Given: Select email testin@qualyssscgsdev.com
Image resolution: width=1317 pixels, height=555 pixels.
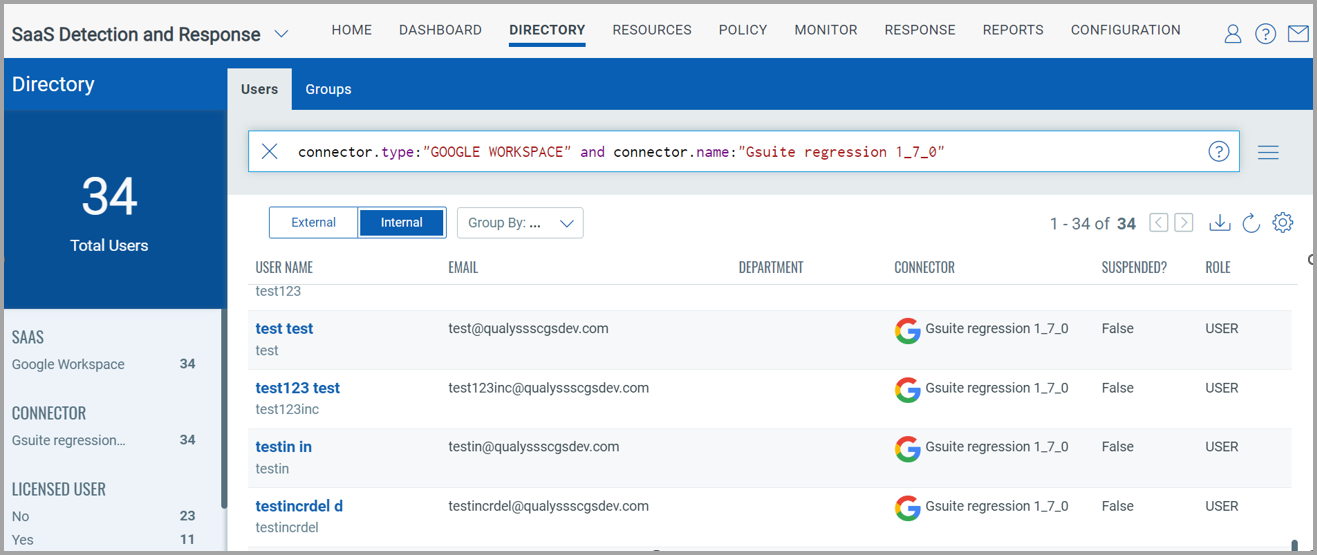Looking at the screenshot, I should (533, 447).
